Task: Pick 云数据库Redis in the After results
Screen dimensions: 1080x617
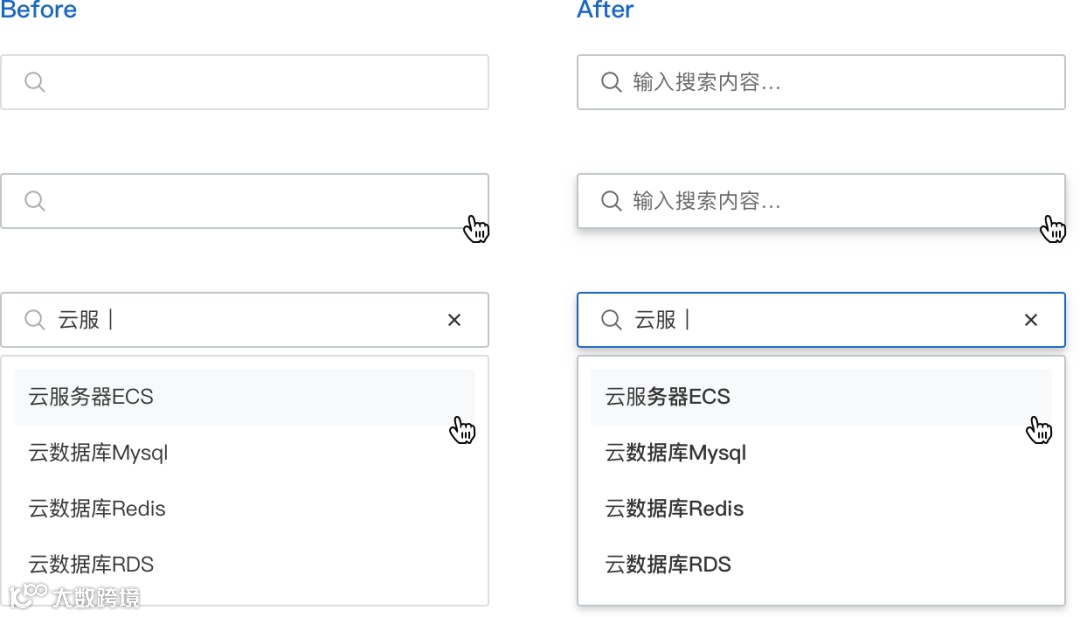Action: tap(674, 509)
